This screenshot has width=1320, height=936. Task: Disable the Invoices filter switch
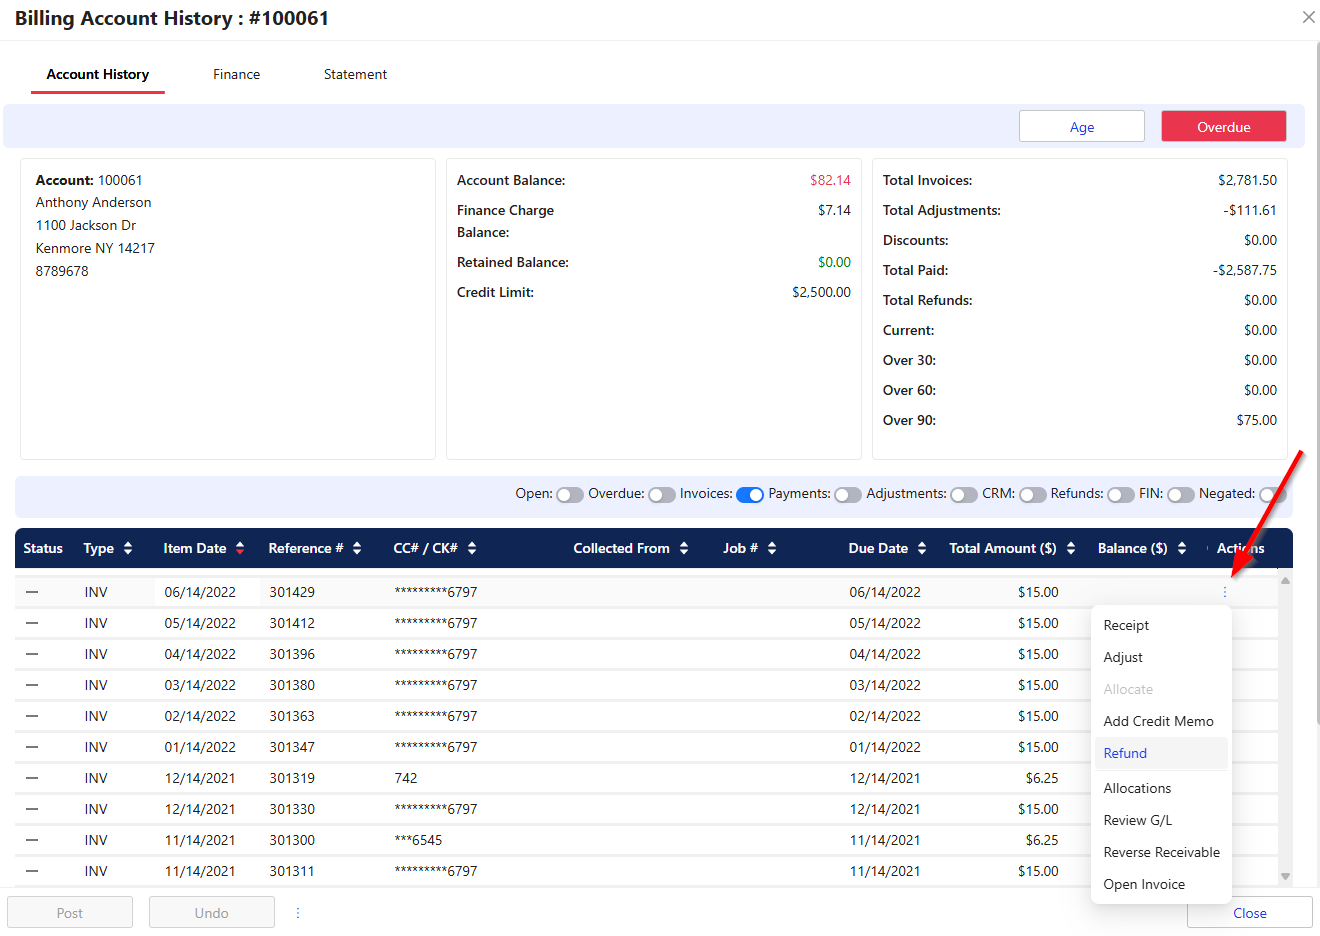point(750,495)
